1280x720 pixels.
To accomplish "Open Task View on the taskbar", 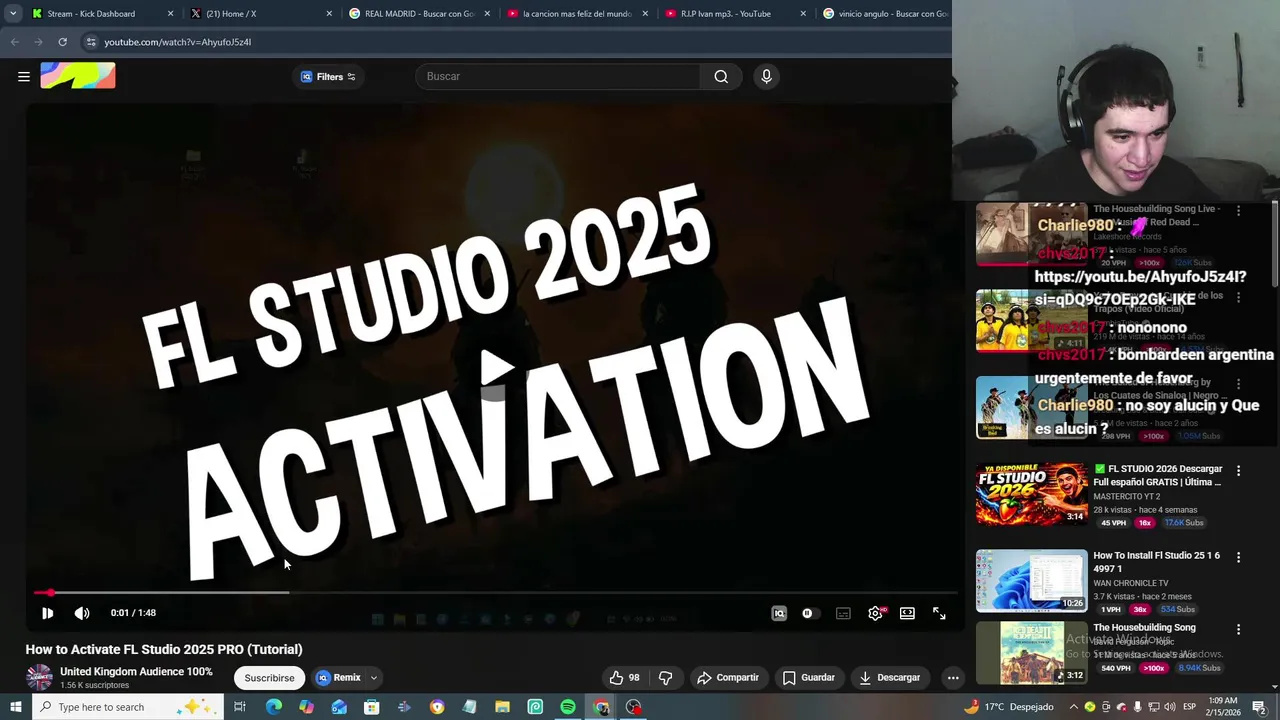I will [240, 707].
